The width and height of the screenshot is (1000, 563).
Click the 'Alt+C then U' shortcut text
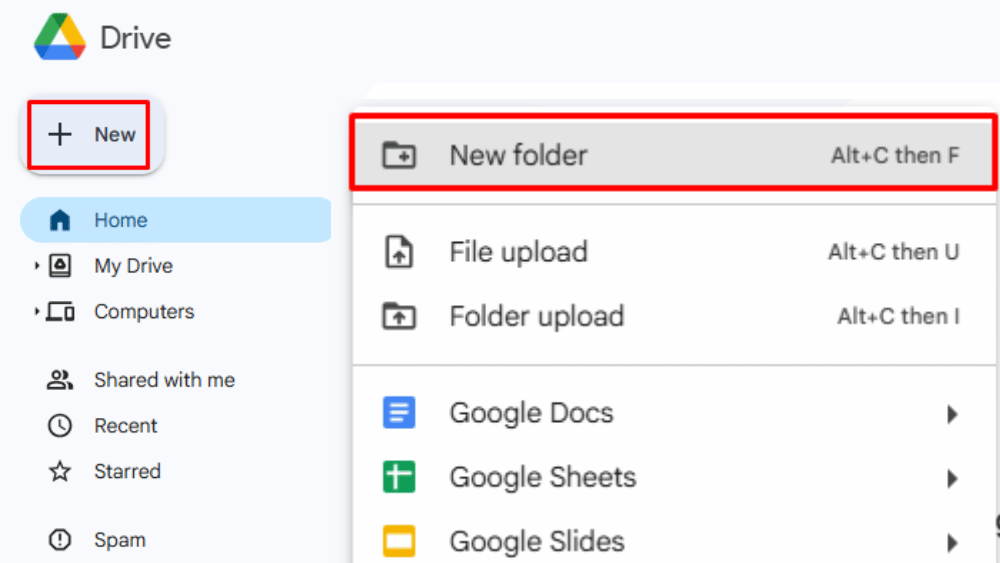click(x=893, y=252)
